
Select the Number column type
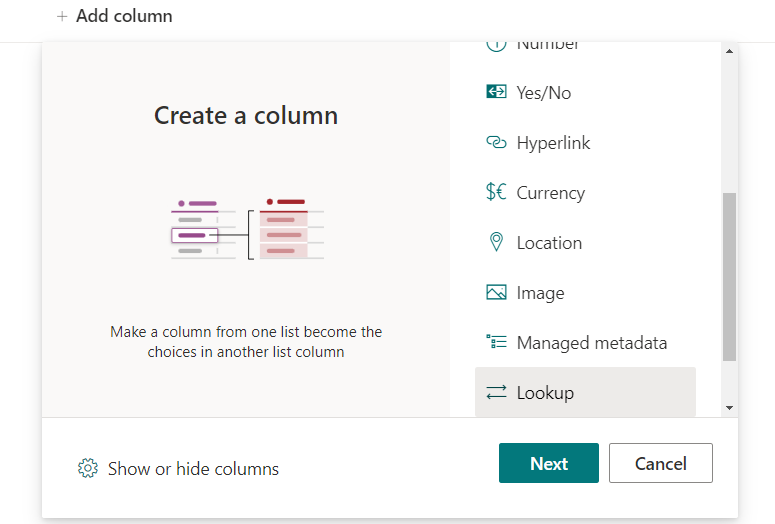point(548,46)
